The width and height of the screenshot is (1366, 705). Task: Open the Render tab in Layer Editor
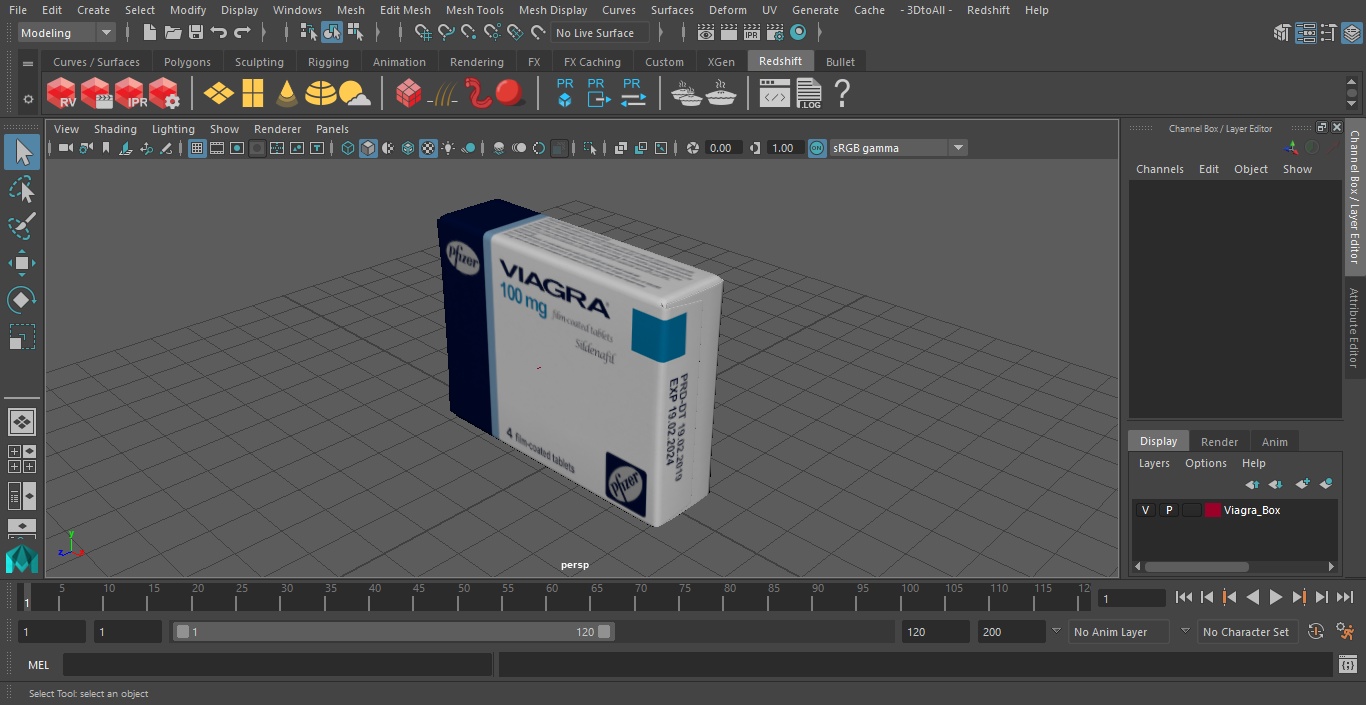(x=1219, y=442)
